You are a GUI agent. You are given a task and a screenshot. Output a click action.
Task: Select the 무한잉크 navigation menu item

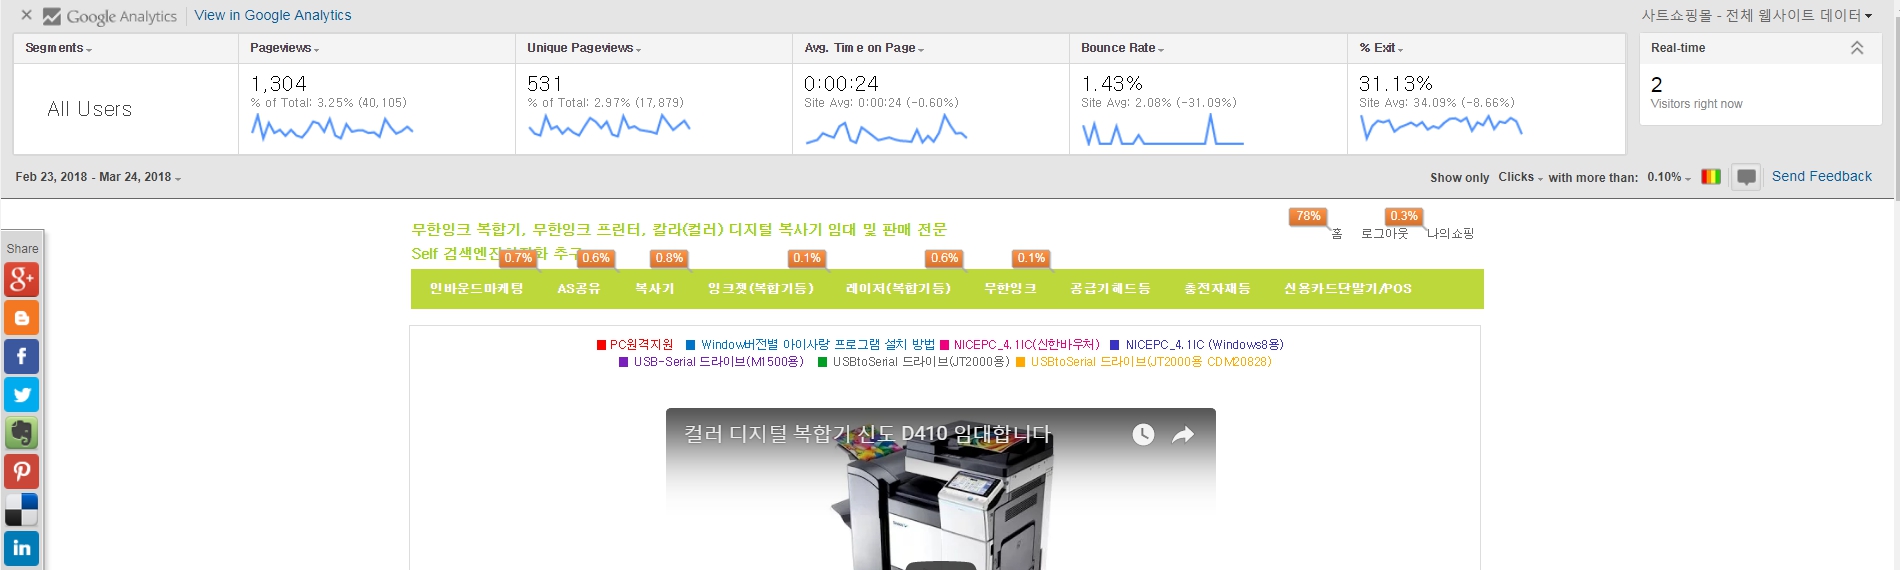1010,288
